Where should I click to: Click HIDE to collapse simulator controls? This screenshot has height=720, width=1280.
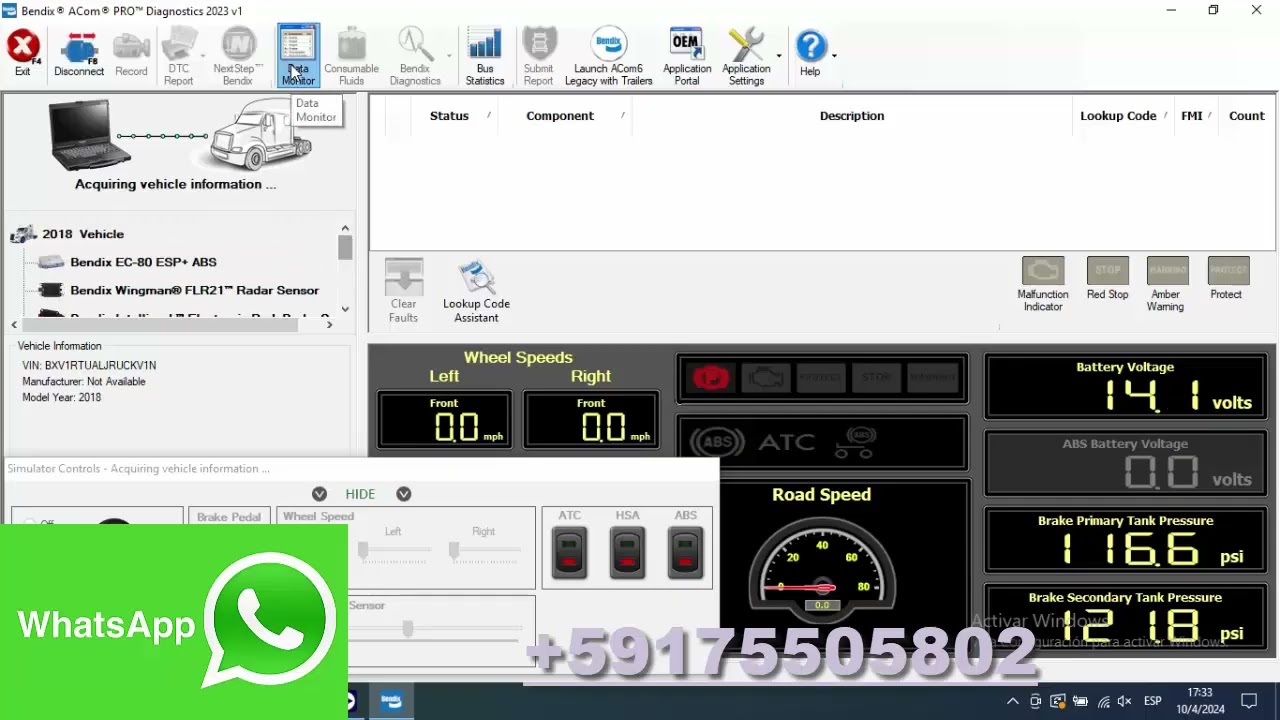360,494
